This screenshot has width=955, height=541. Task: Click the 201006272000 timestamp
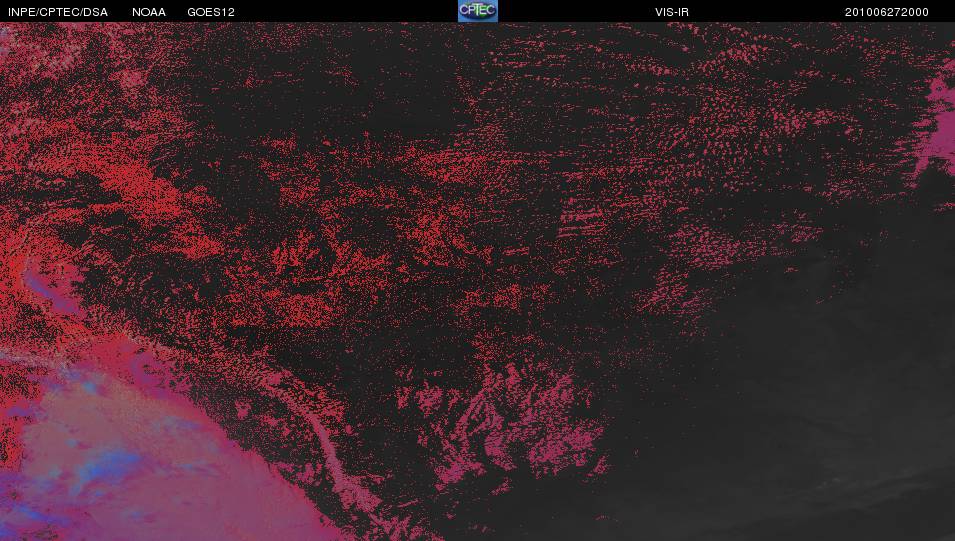887,12
